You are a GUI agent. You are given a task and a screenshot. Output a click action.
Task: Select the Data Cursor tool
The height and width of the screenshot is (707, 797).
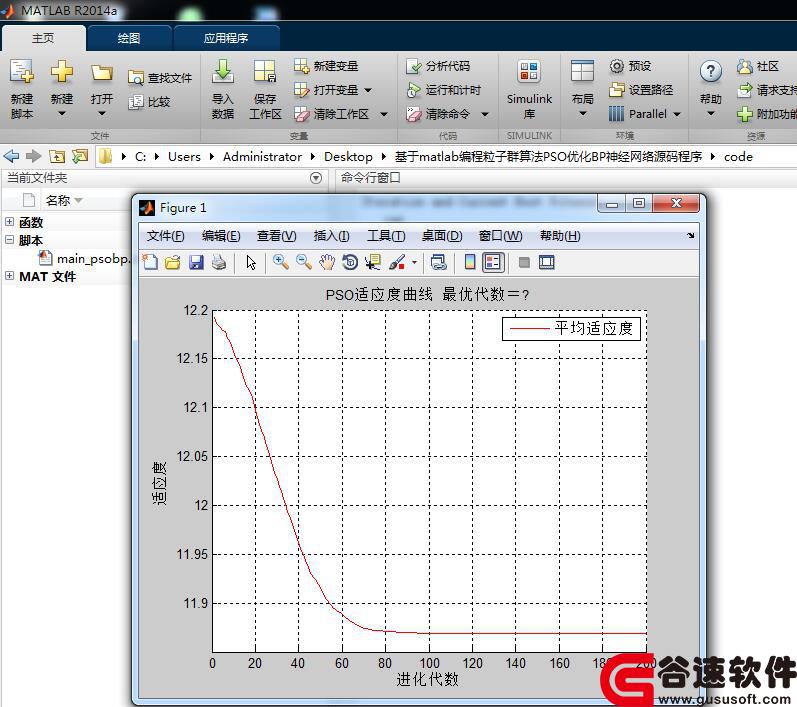coord(373,262)
